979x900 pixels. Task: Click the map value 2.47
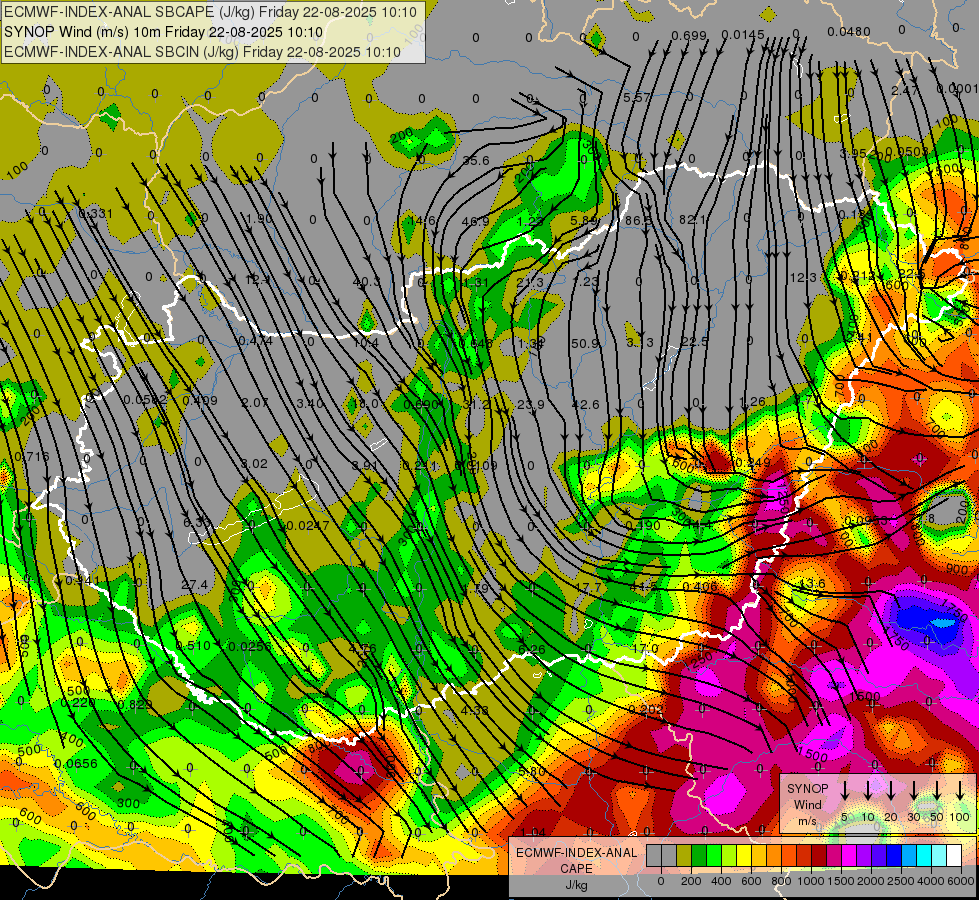(x=905, y=91)
